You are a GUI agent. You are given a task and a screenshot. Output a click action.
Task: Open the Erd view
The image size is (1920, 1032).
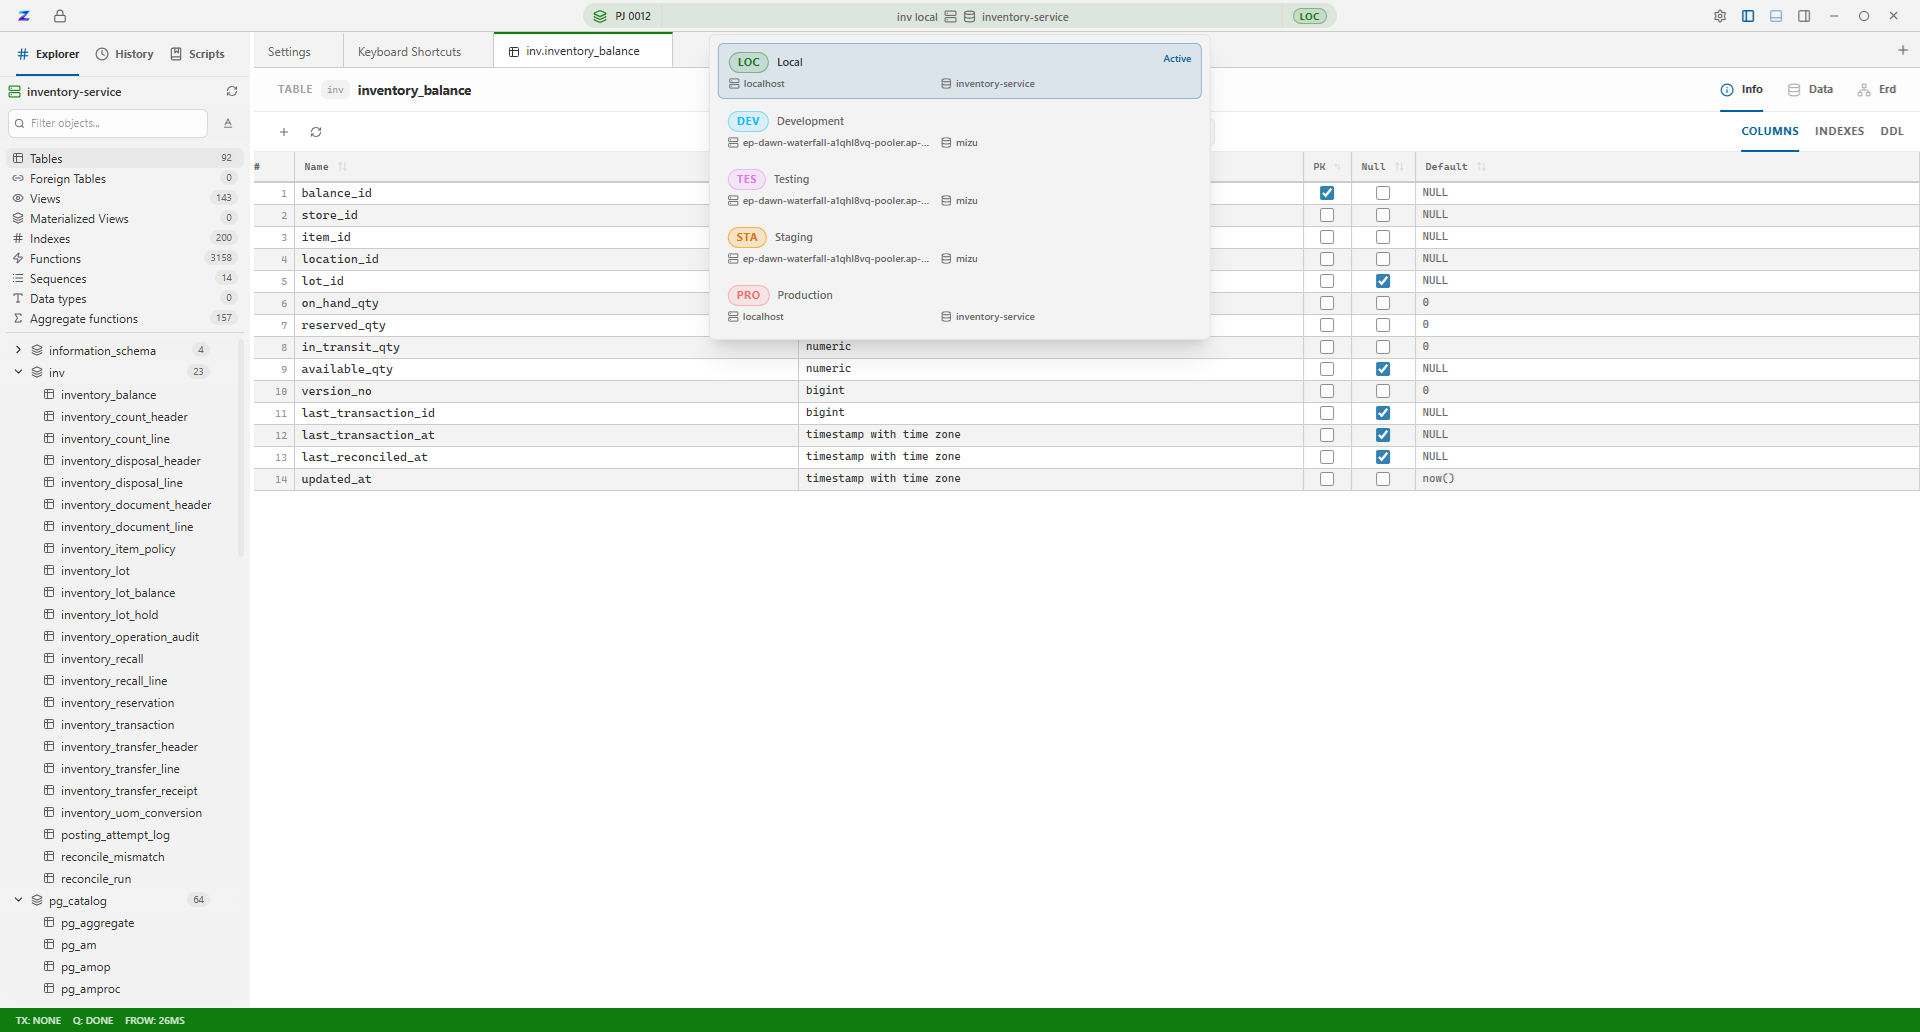click(1877, 90)
